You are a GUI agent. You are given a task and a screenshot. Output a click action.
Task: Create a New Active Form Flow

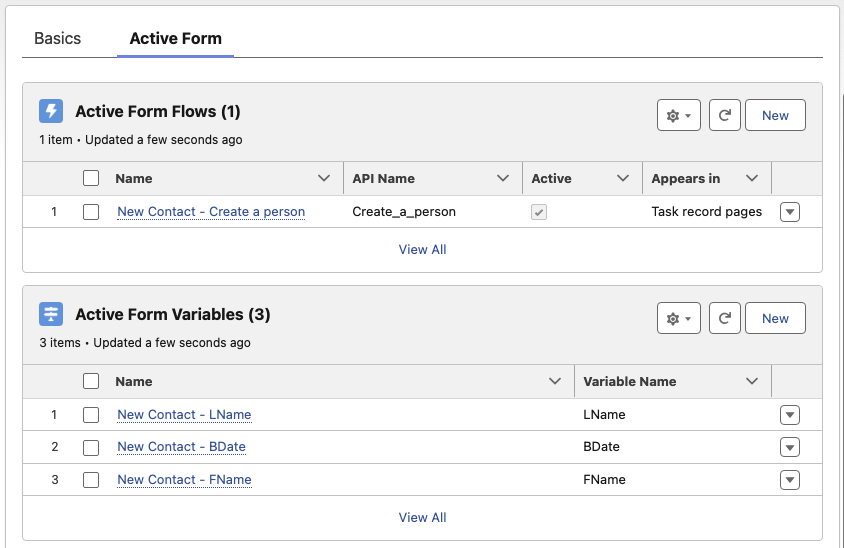775,115
